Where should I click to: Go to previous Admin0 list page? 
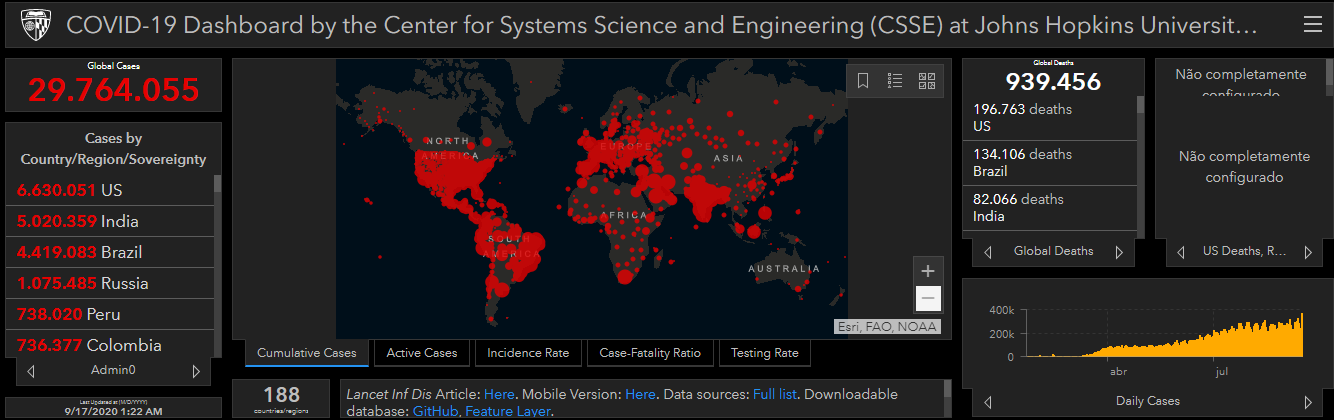coord(31,371)
